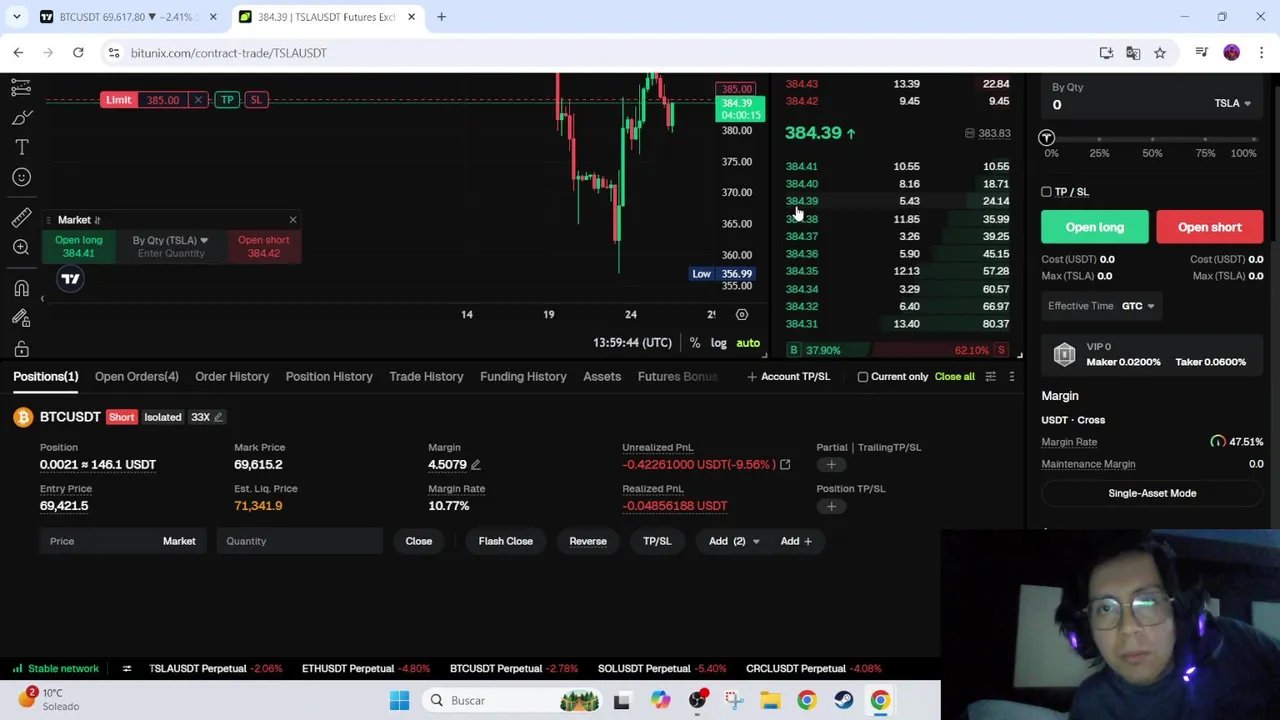Switch order type next to Market label
The image size is (1280, 720).
click(97, 220)
